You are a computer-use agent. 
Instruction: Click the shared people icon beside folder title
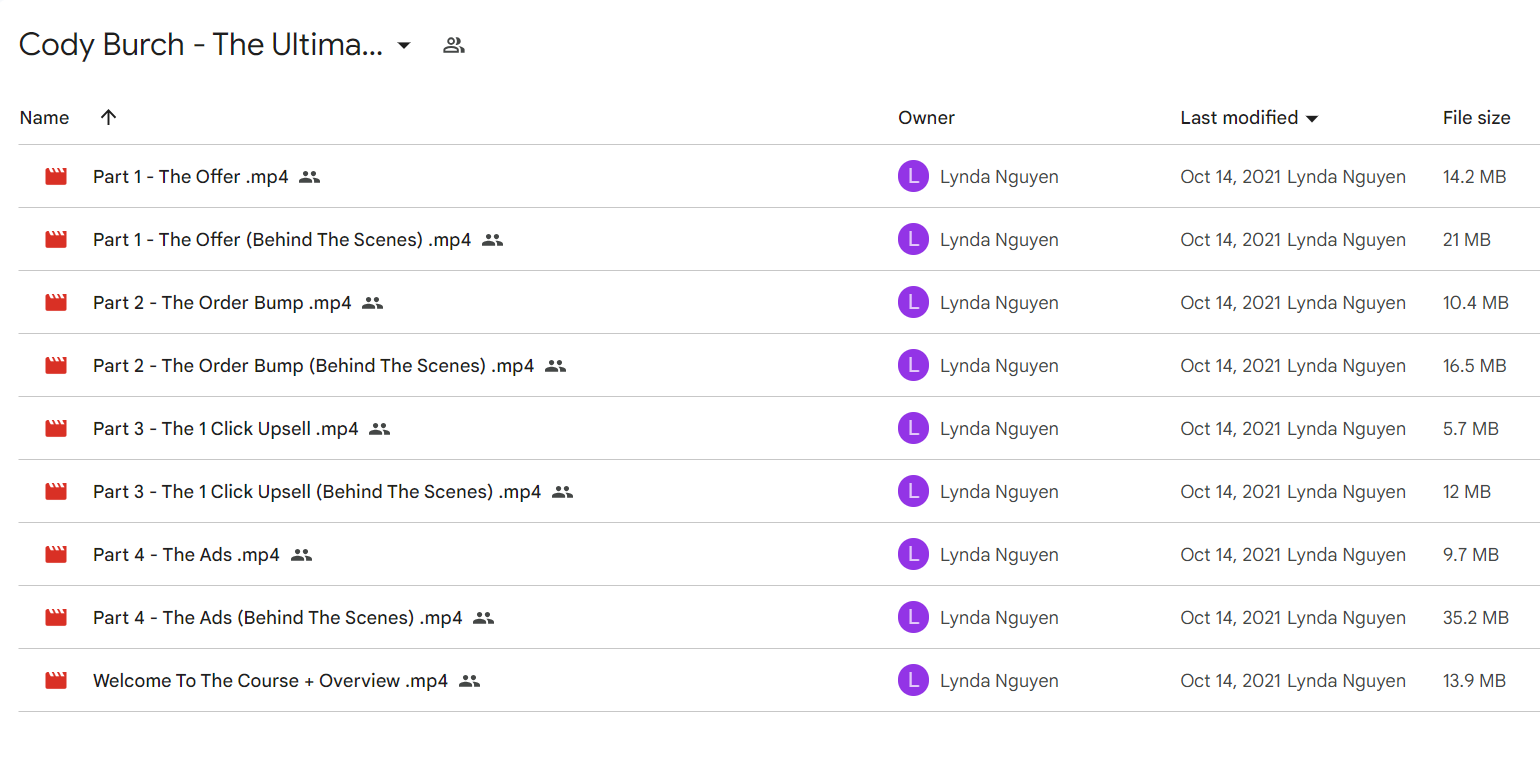(454, 45)
